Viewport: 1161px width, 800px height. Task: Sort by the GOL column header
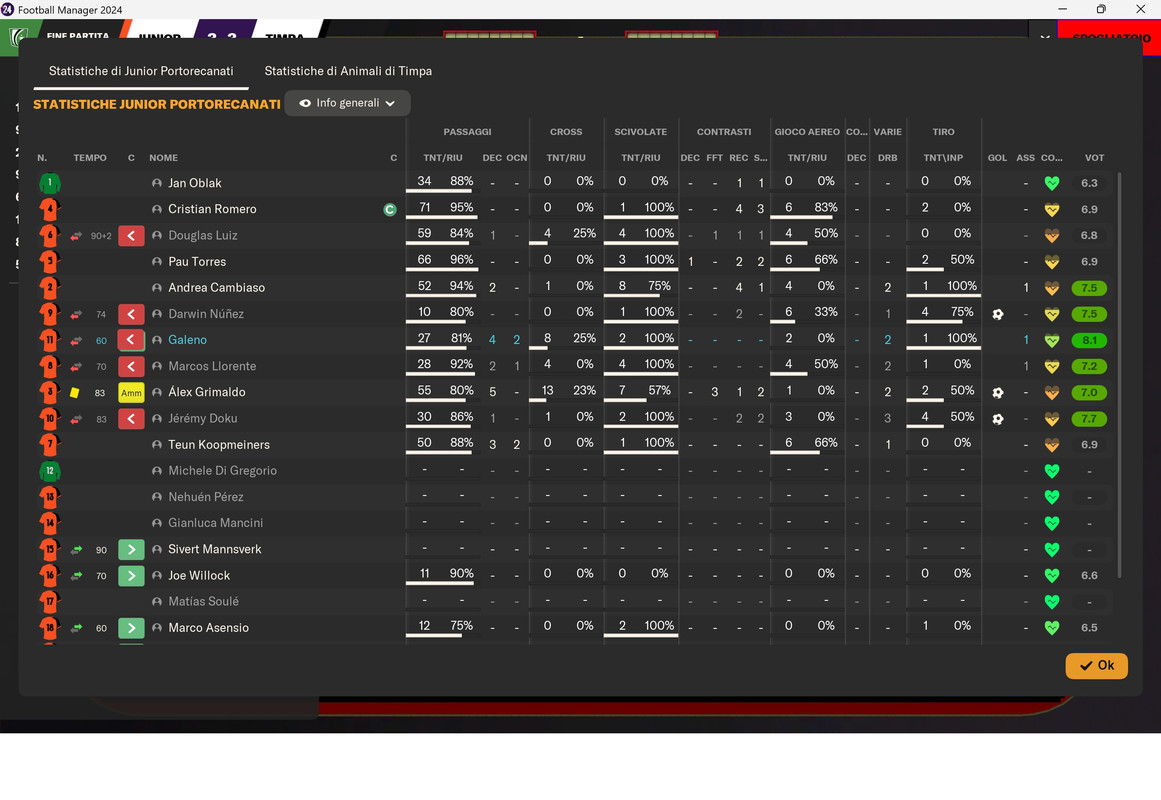point(997,158)
